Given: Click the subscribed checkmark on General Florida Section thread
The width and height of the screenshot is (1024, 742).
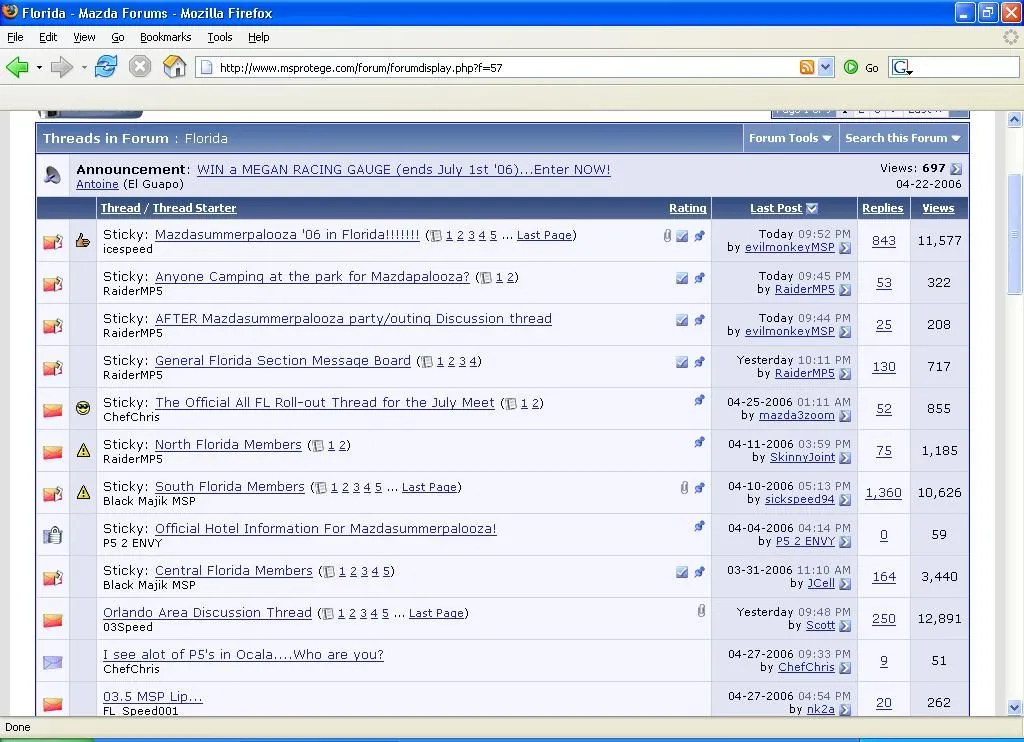Looking at the screenshot, I should [682, 360].
